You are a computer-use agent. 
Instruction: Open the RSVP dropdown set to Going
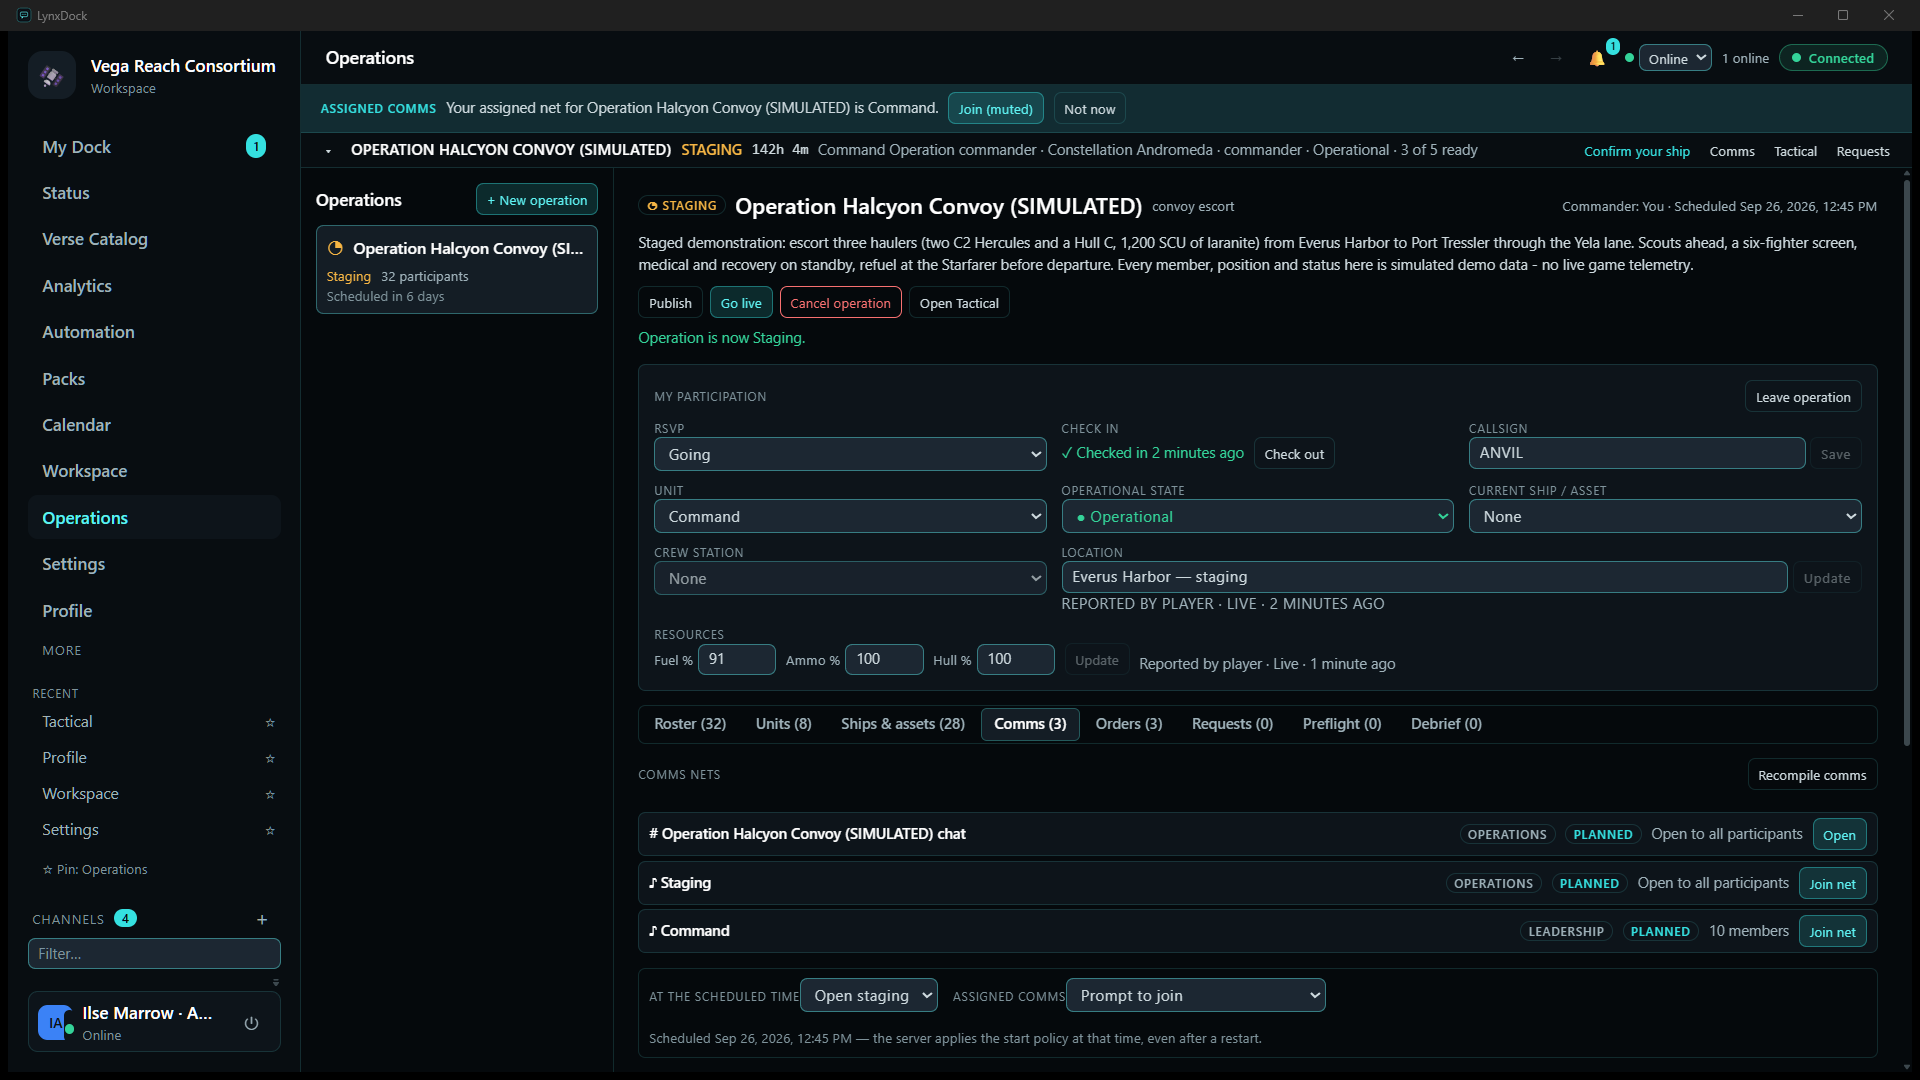coord(850,454)
